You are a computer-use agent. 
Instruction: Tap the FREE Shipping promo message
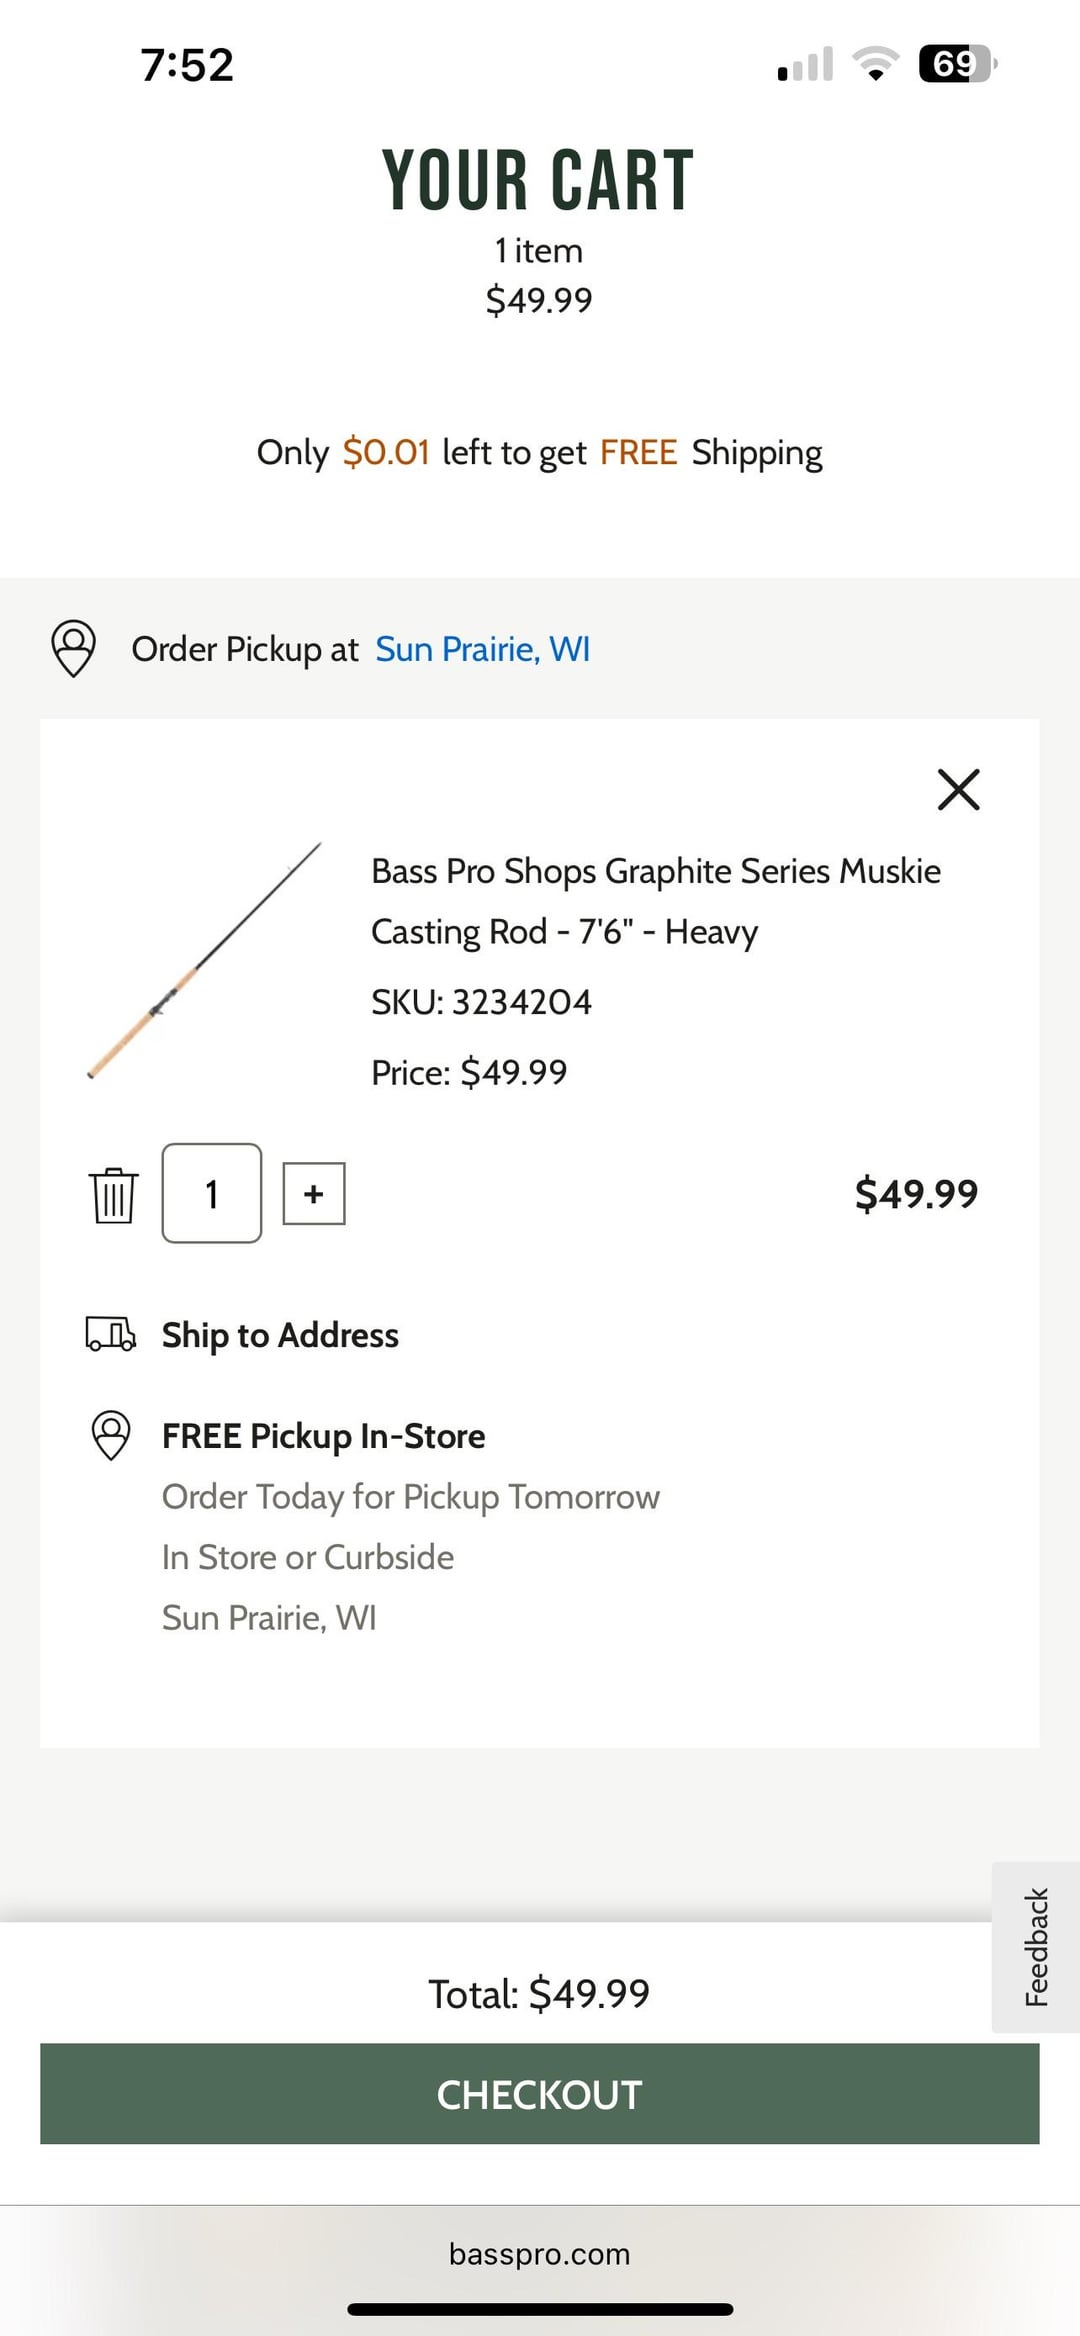(x=540, y=453)
